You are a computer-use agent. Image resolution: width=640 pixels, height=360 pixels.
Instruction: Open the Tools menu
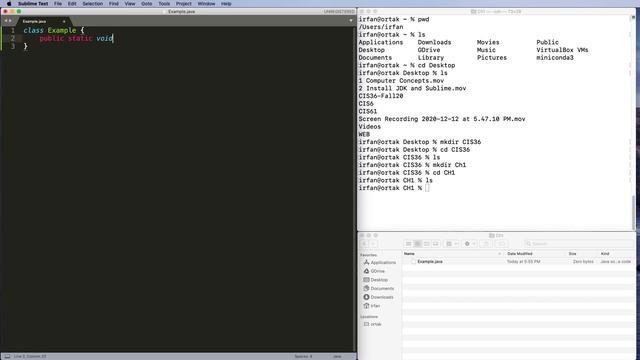[164, 4]
